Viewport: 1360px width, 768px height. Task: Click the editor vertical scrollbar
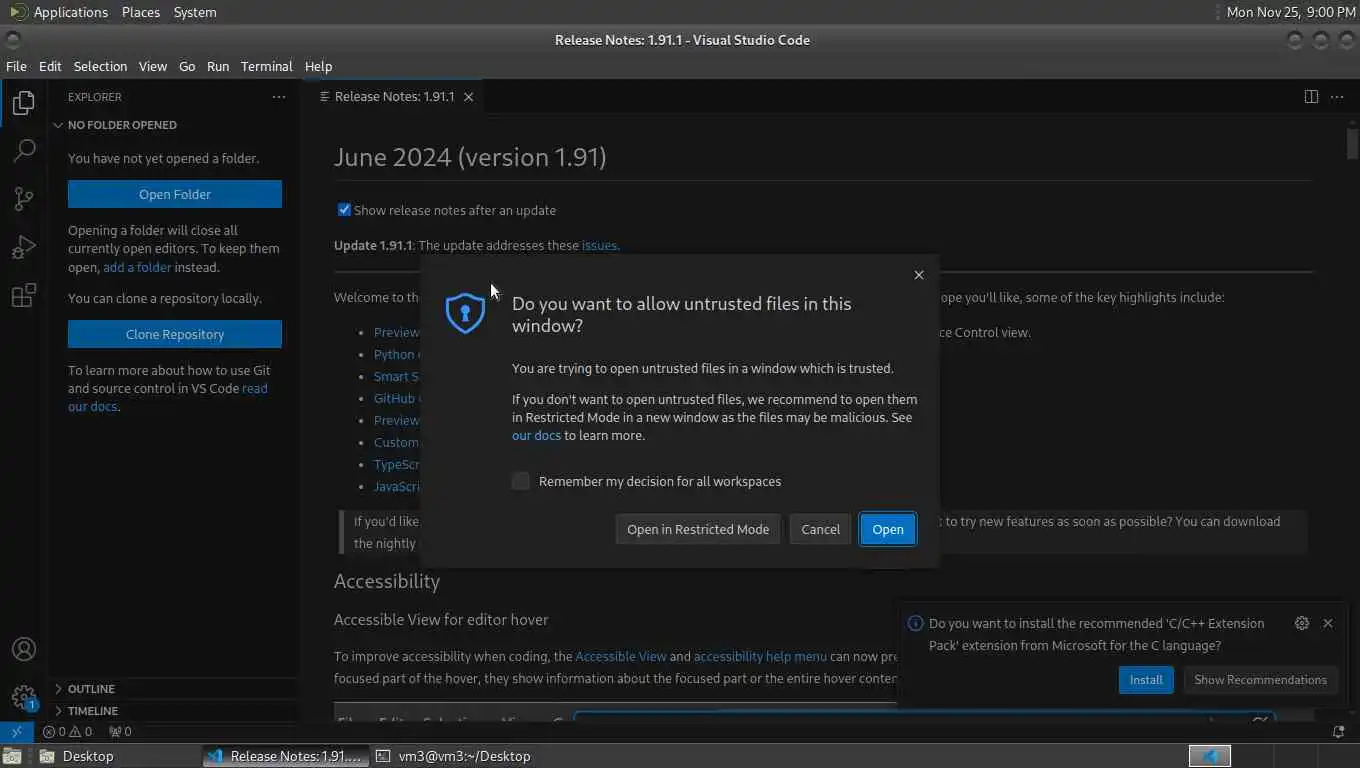1352,142
